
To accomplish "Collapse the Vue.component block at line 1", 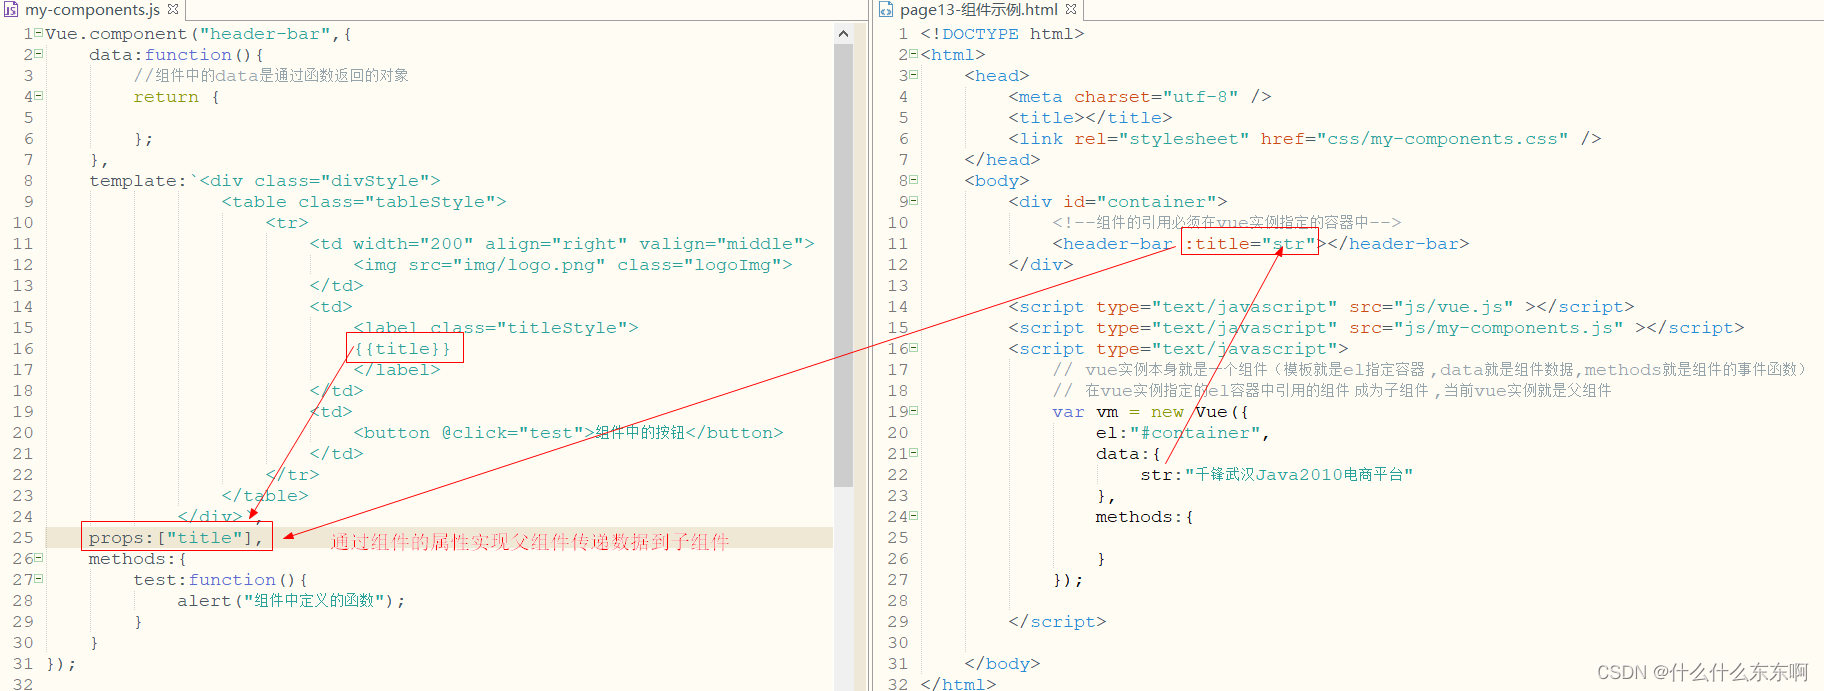I will [x=39, y=33].
